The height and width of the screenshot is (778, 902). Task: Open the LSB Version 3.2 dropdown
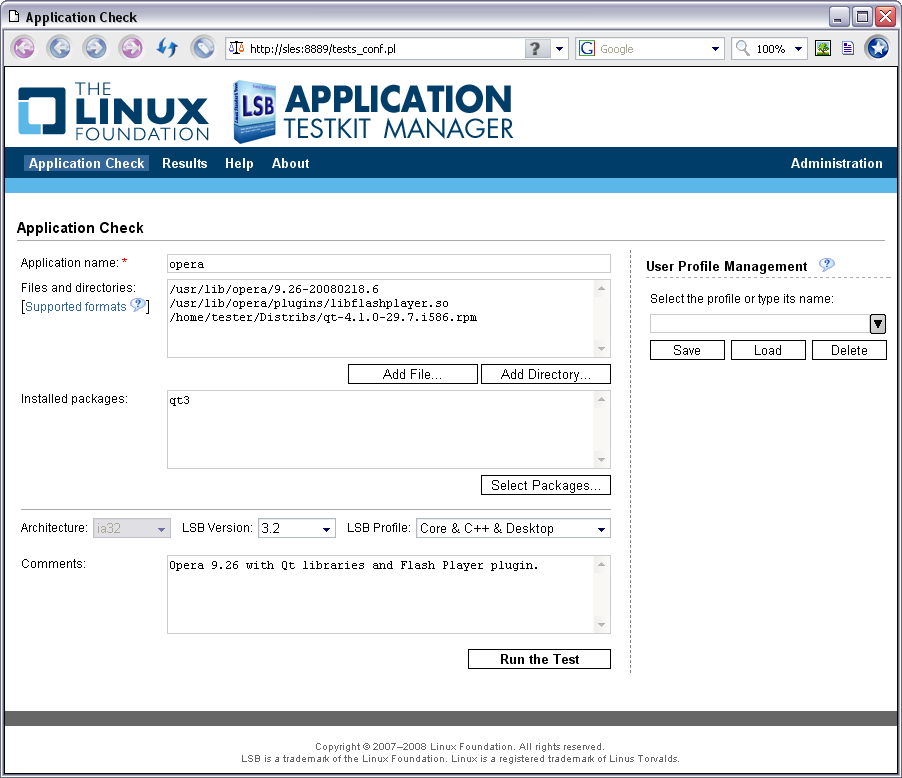click(297, 528)
